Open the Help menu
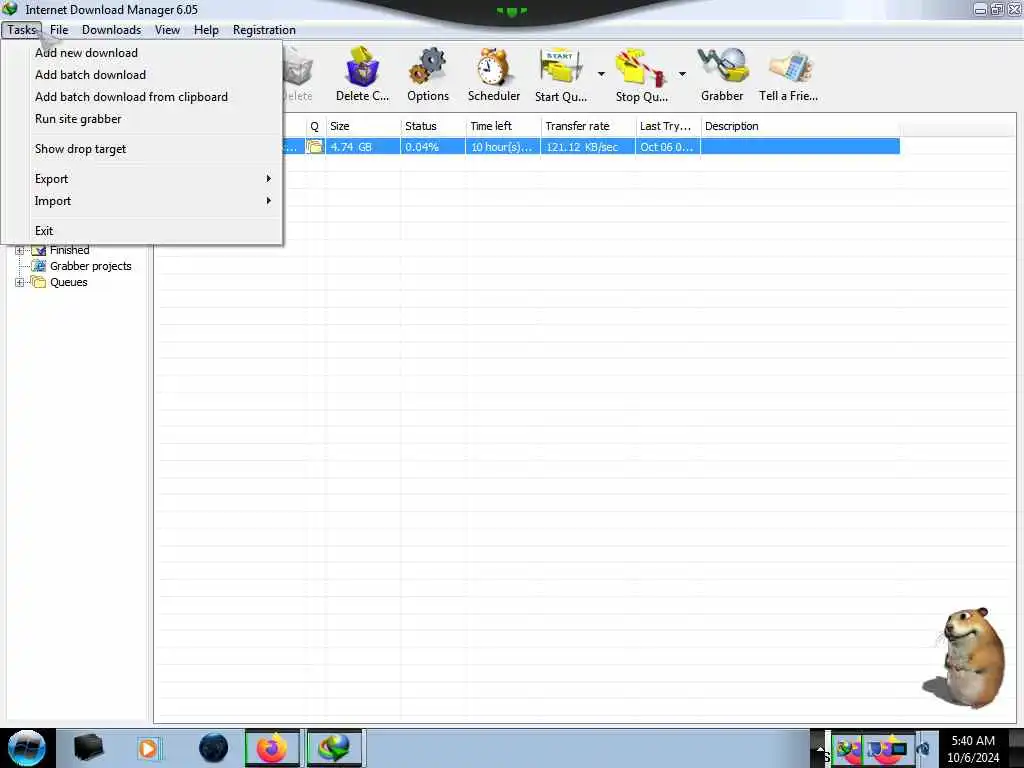The image size is (1024, 768). (x=206, y=30)
